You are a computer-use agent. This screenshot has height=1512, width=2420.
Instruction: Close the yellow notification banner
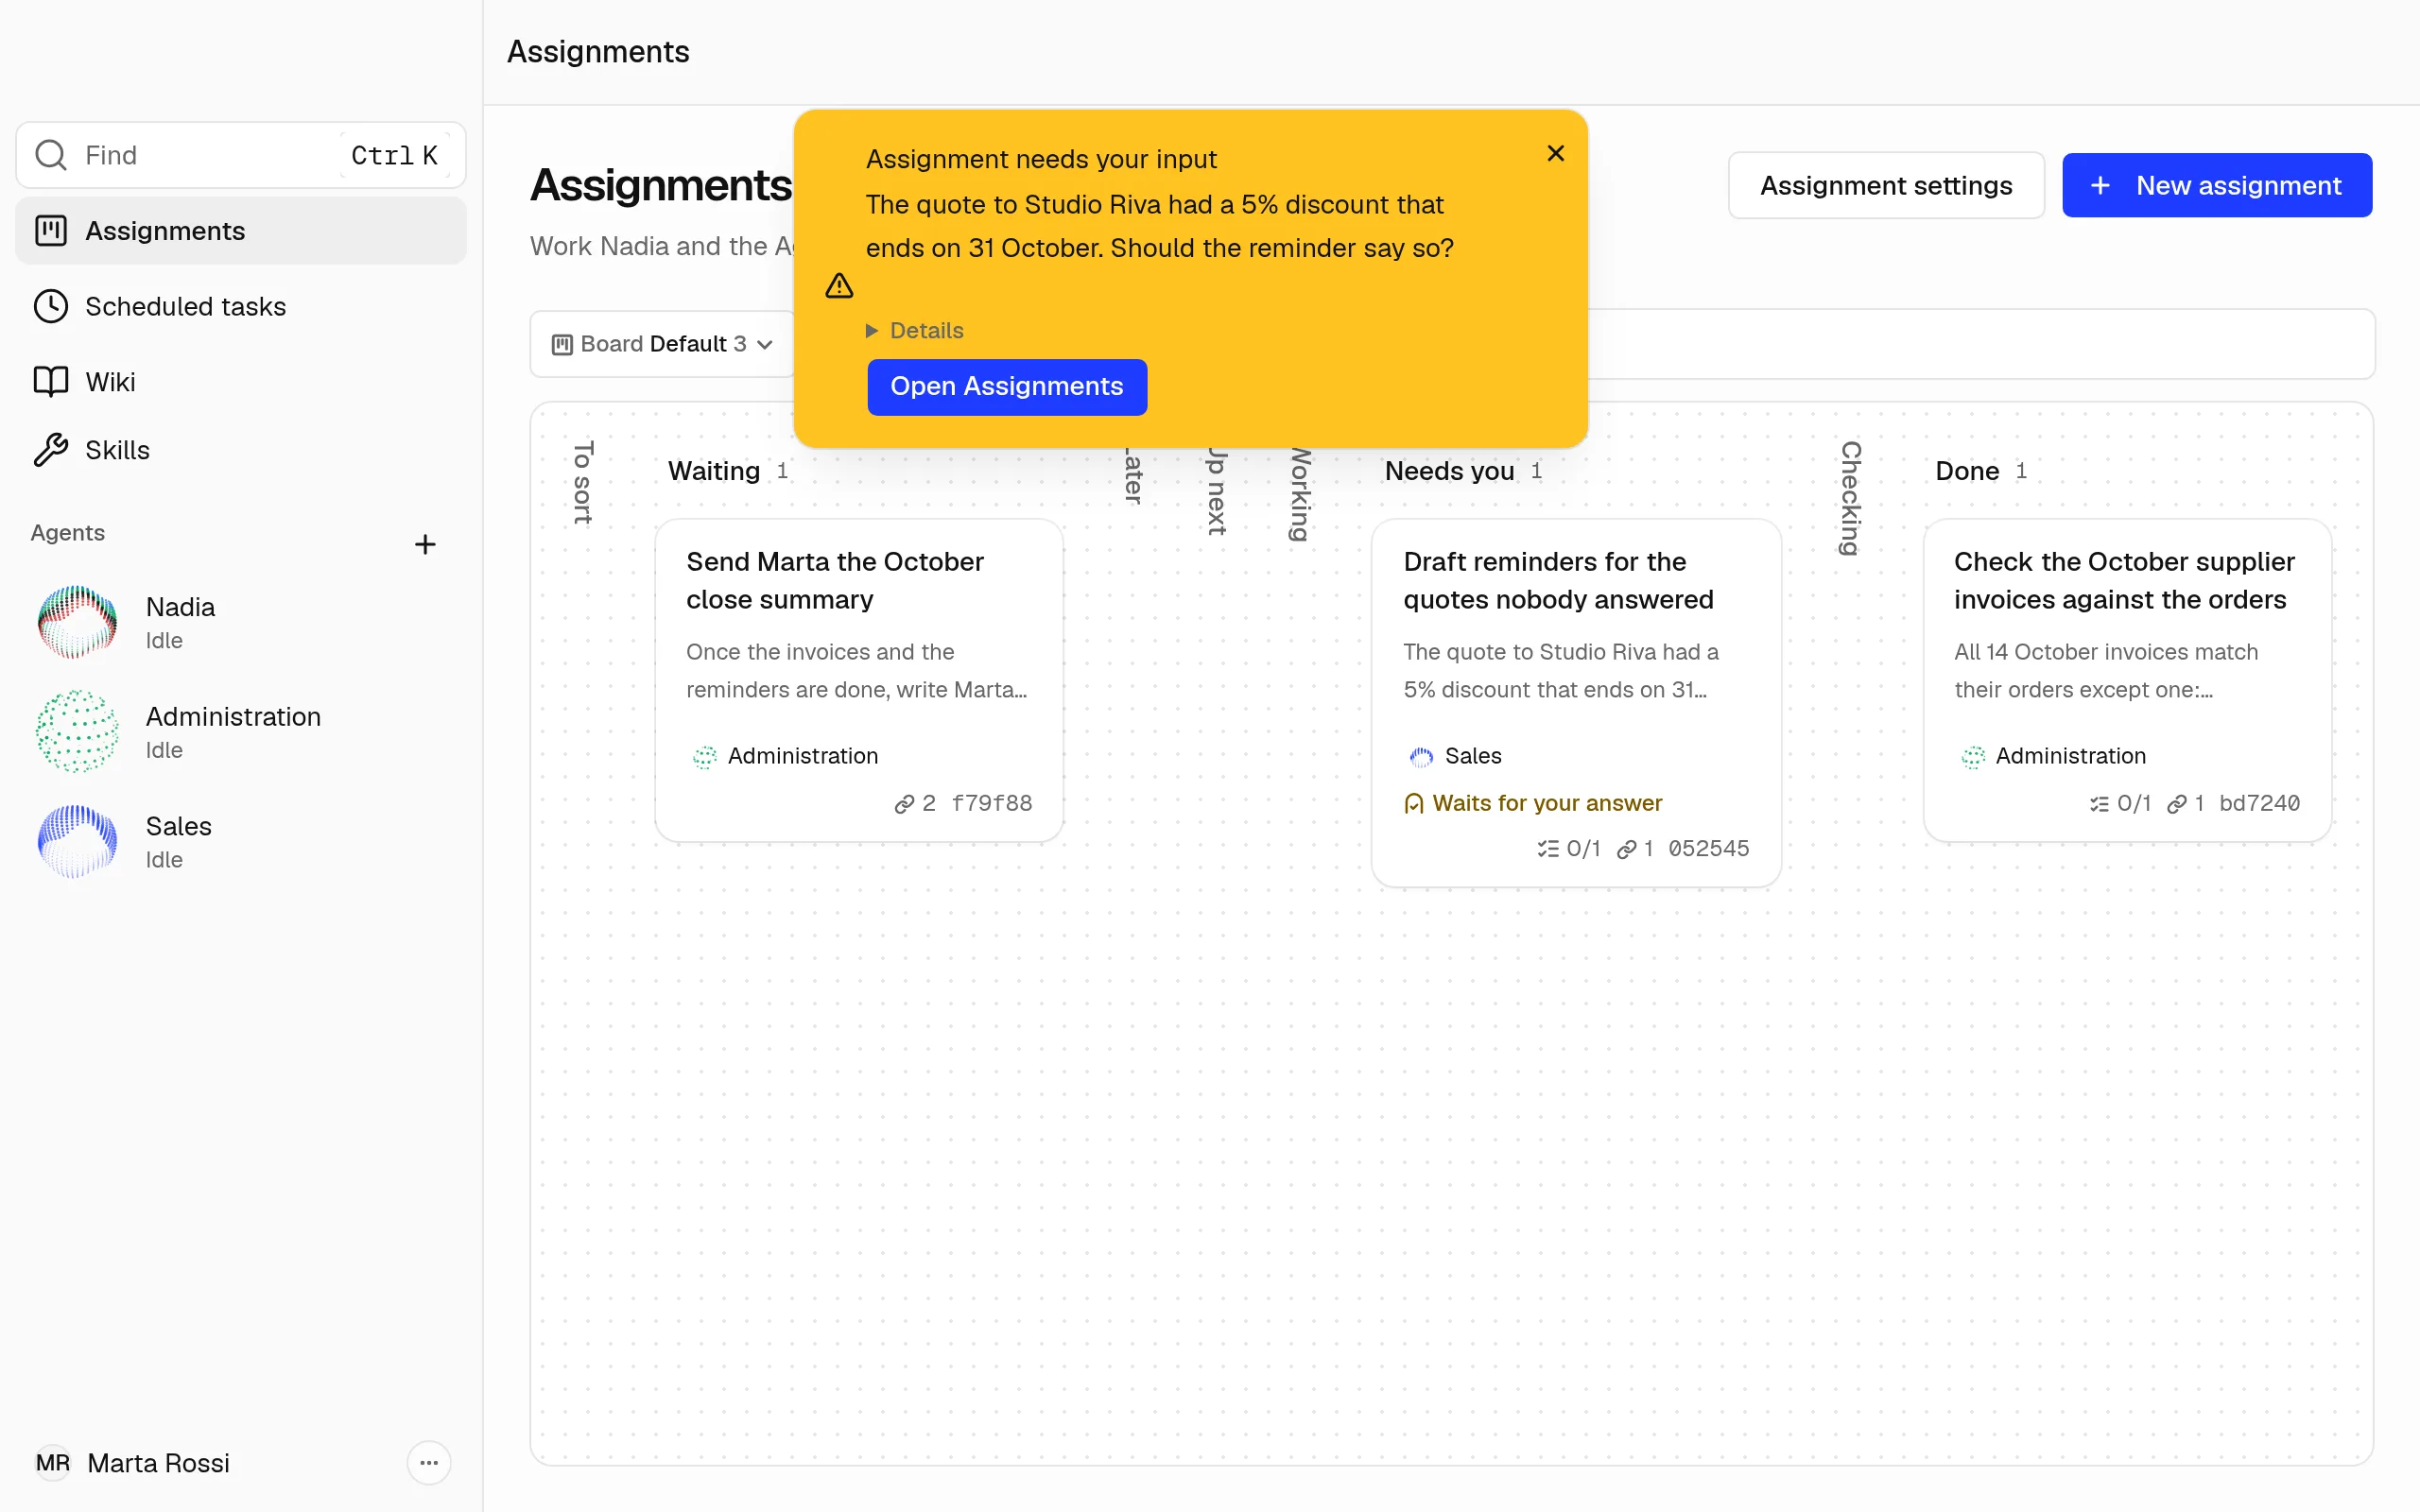(1556, 153)
